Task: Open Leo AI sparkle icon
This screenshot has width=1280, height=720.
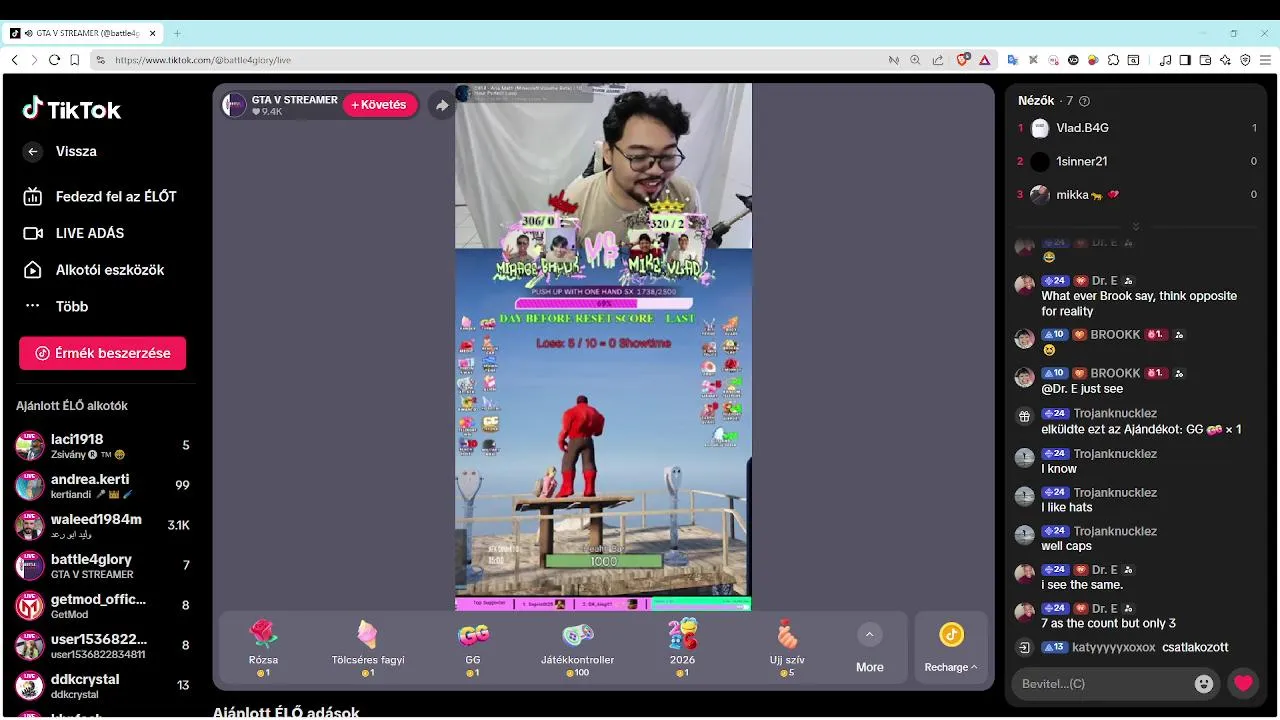Action: (x=1225, y=60)
